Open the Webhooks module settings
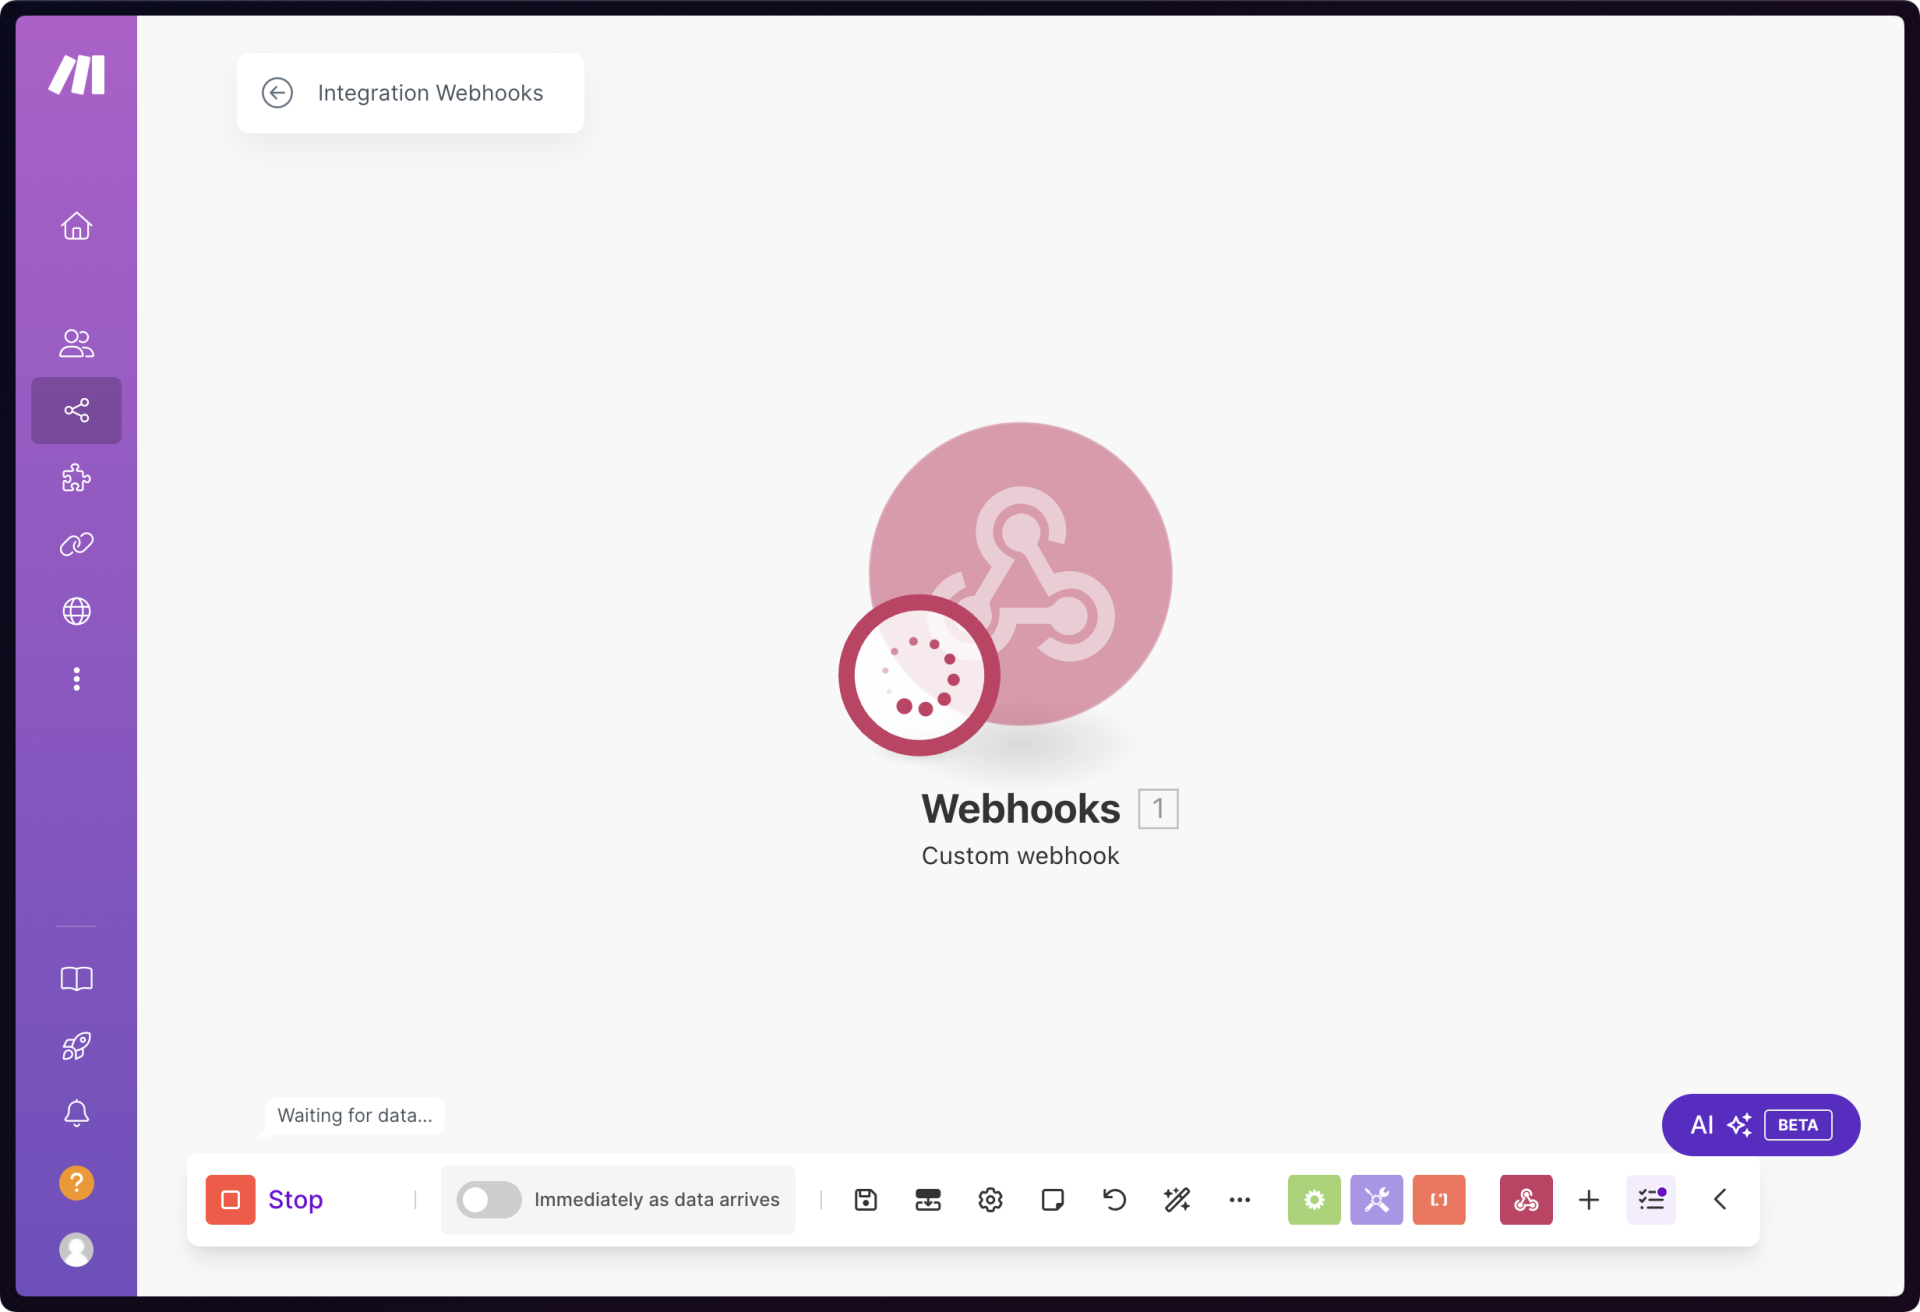The width and height of the screenshot is (1920, 1312). (1020, 575)
